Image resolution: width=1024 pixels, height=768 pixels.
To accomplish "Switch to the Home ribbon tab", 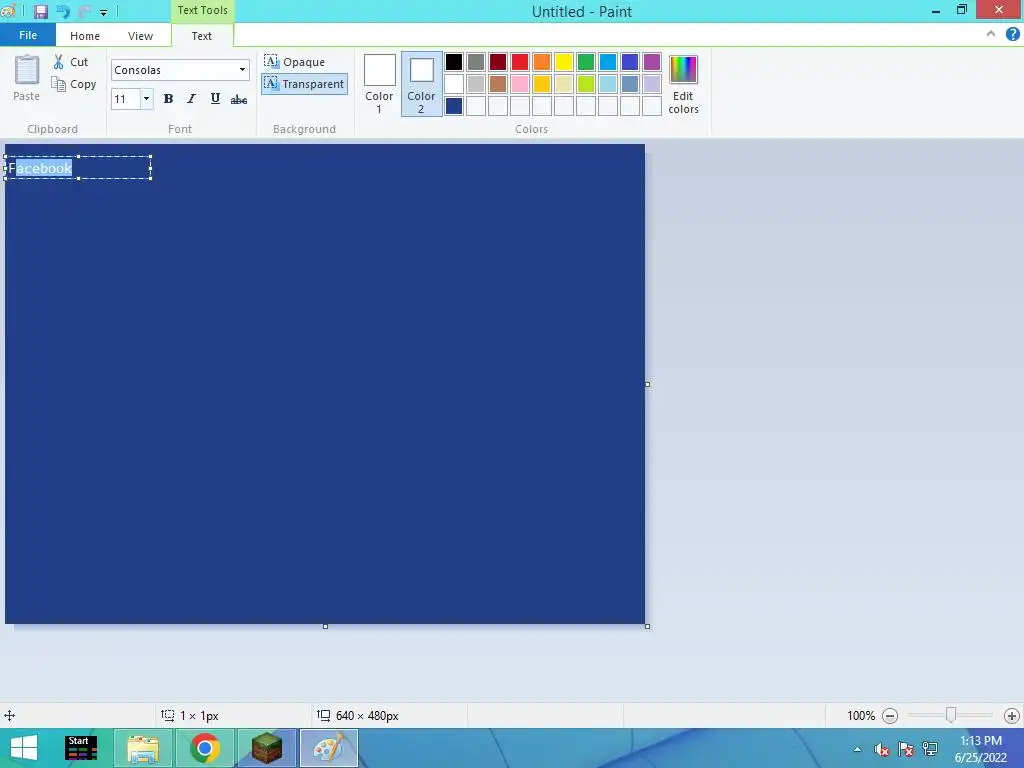I will (85, 36).
